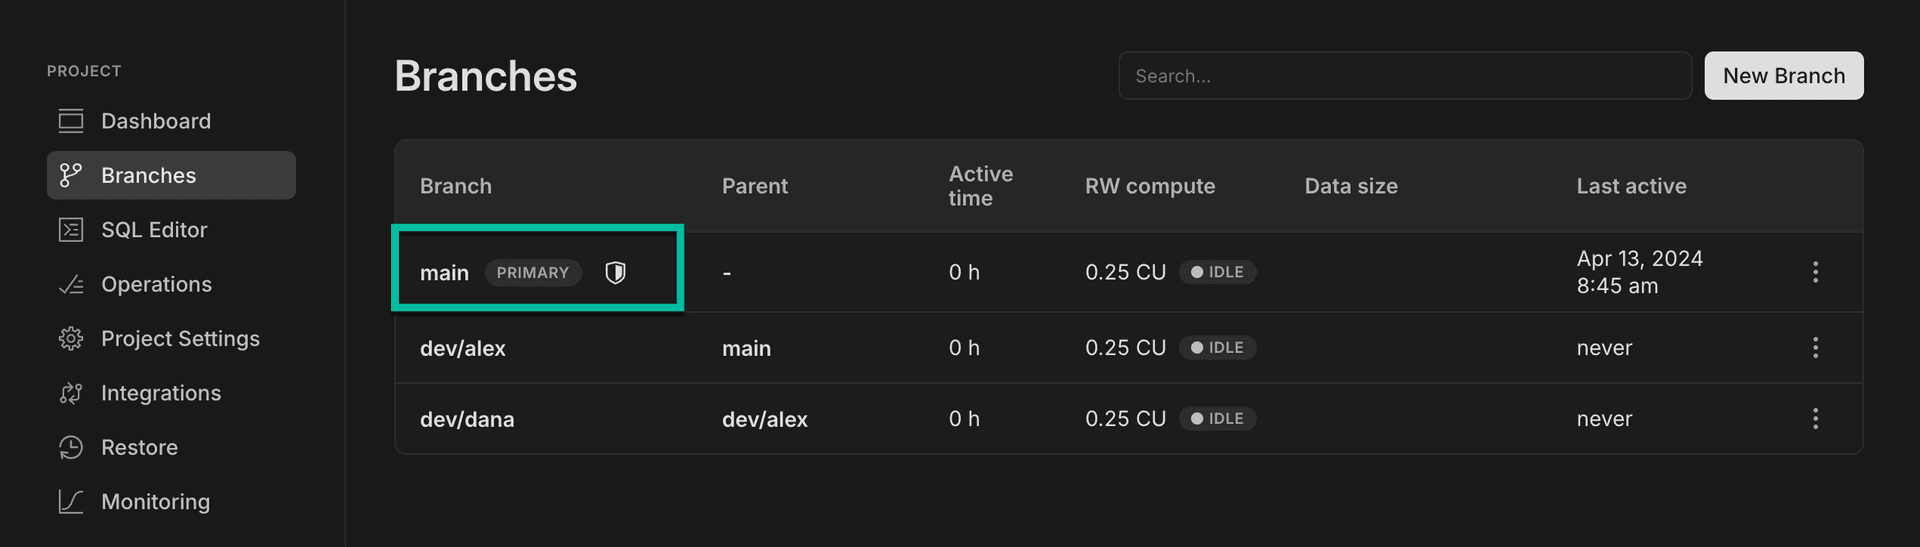Viewport: 1920px width, 547px height.
Task: Open the Restore menu item
Action: (140, 448)
